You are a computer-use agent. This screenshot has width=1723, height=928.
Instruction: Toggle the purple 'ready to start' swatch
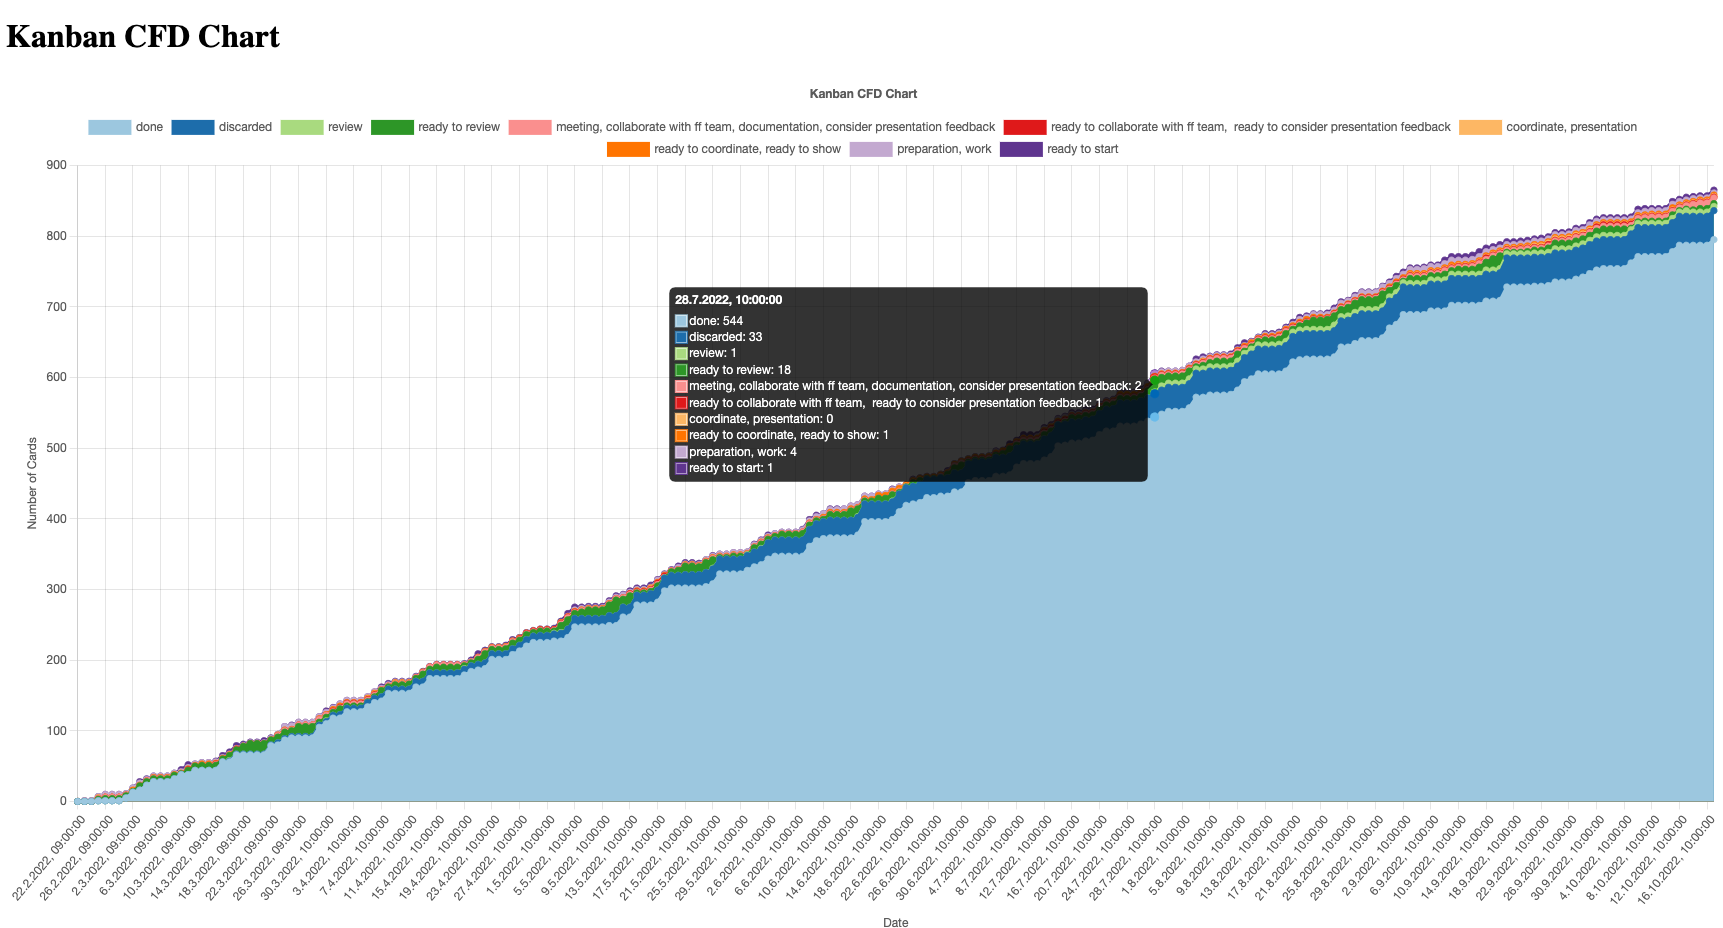click(x=1021, y=149)
